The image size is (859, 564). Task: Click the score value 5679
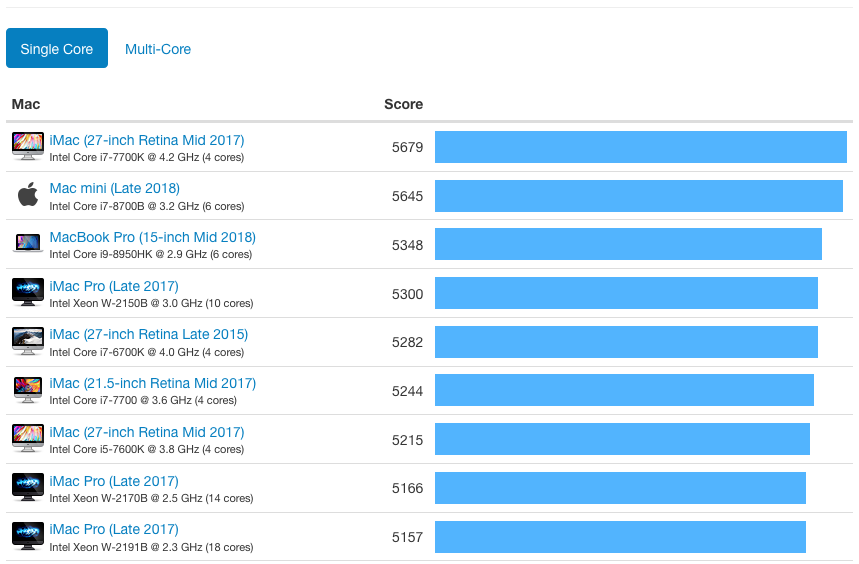point(407,147)
